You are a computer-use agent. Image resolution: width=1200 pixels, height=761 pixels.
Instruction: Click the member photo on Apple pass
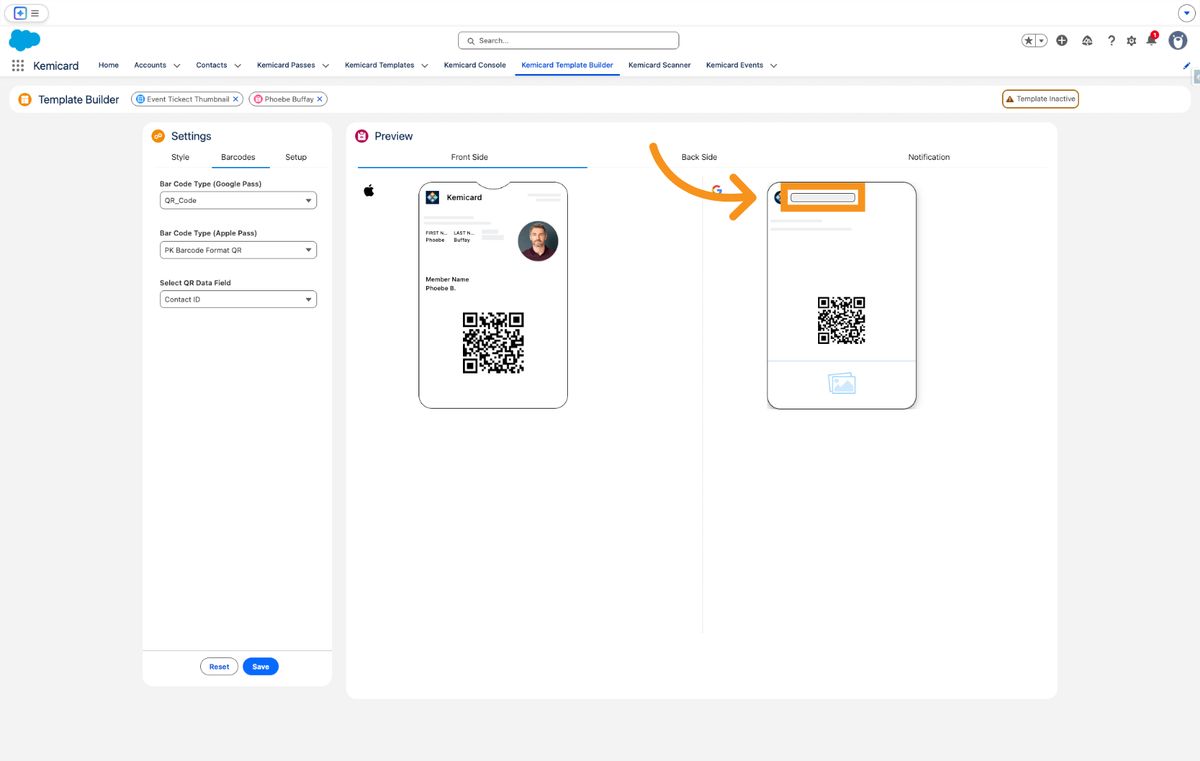pos(538,241)
